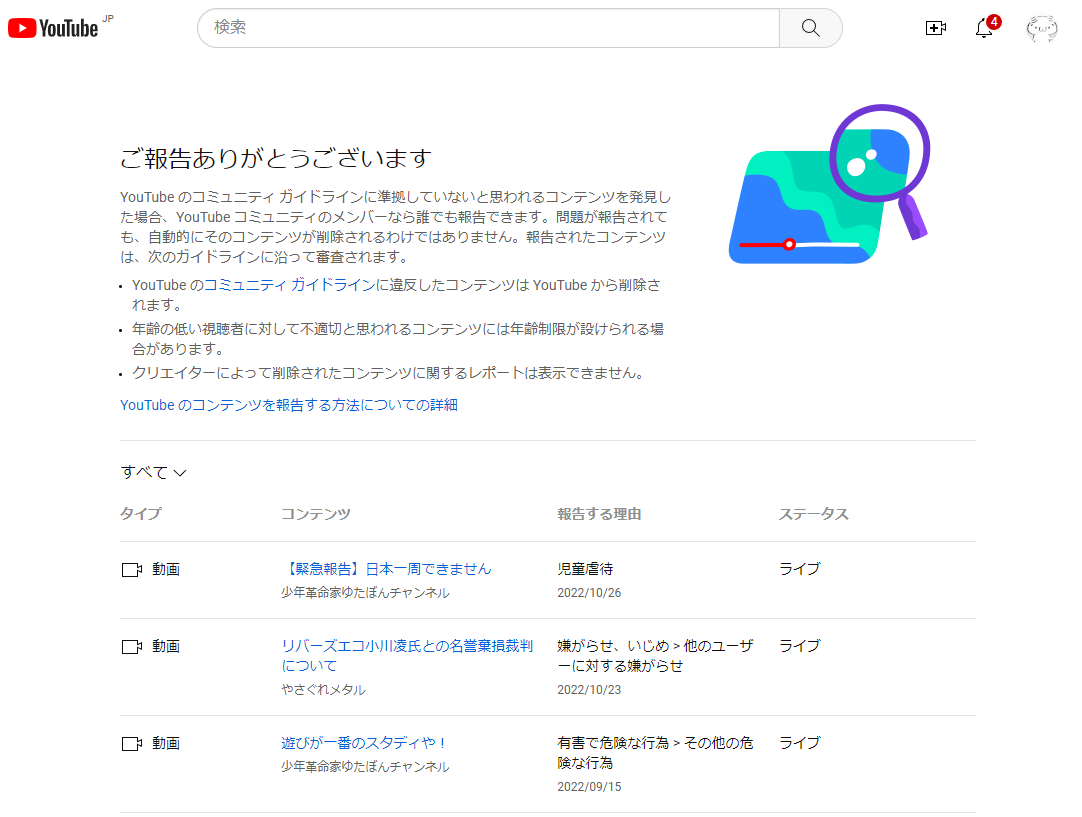The width and height of the screenshot is (1082, 817).
Task: Open コミュニティ ガイドライン link
Action: tap(289, 285)
